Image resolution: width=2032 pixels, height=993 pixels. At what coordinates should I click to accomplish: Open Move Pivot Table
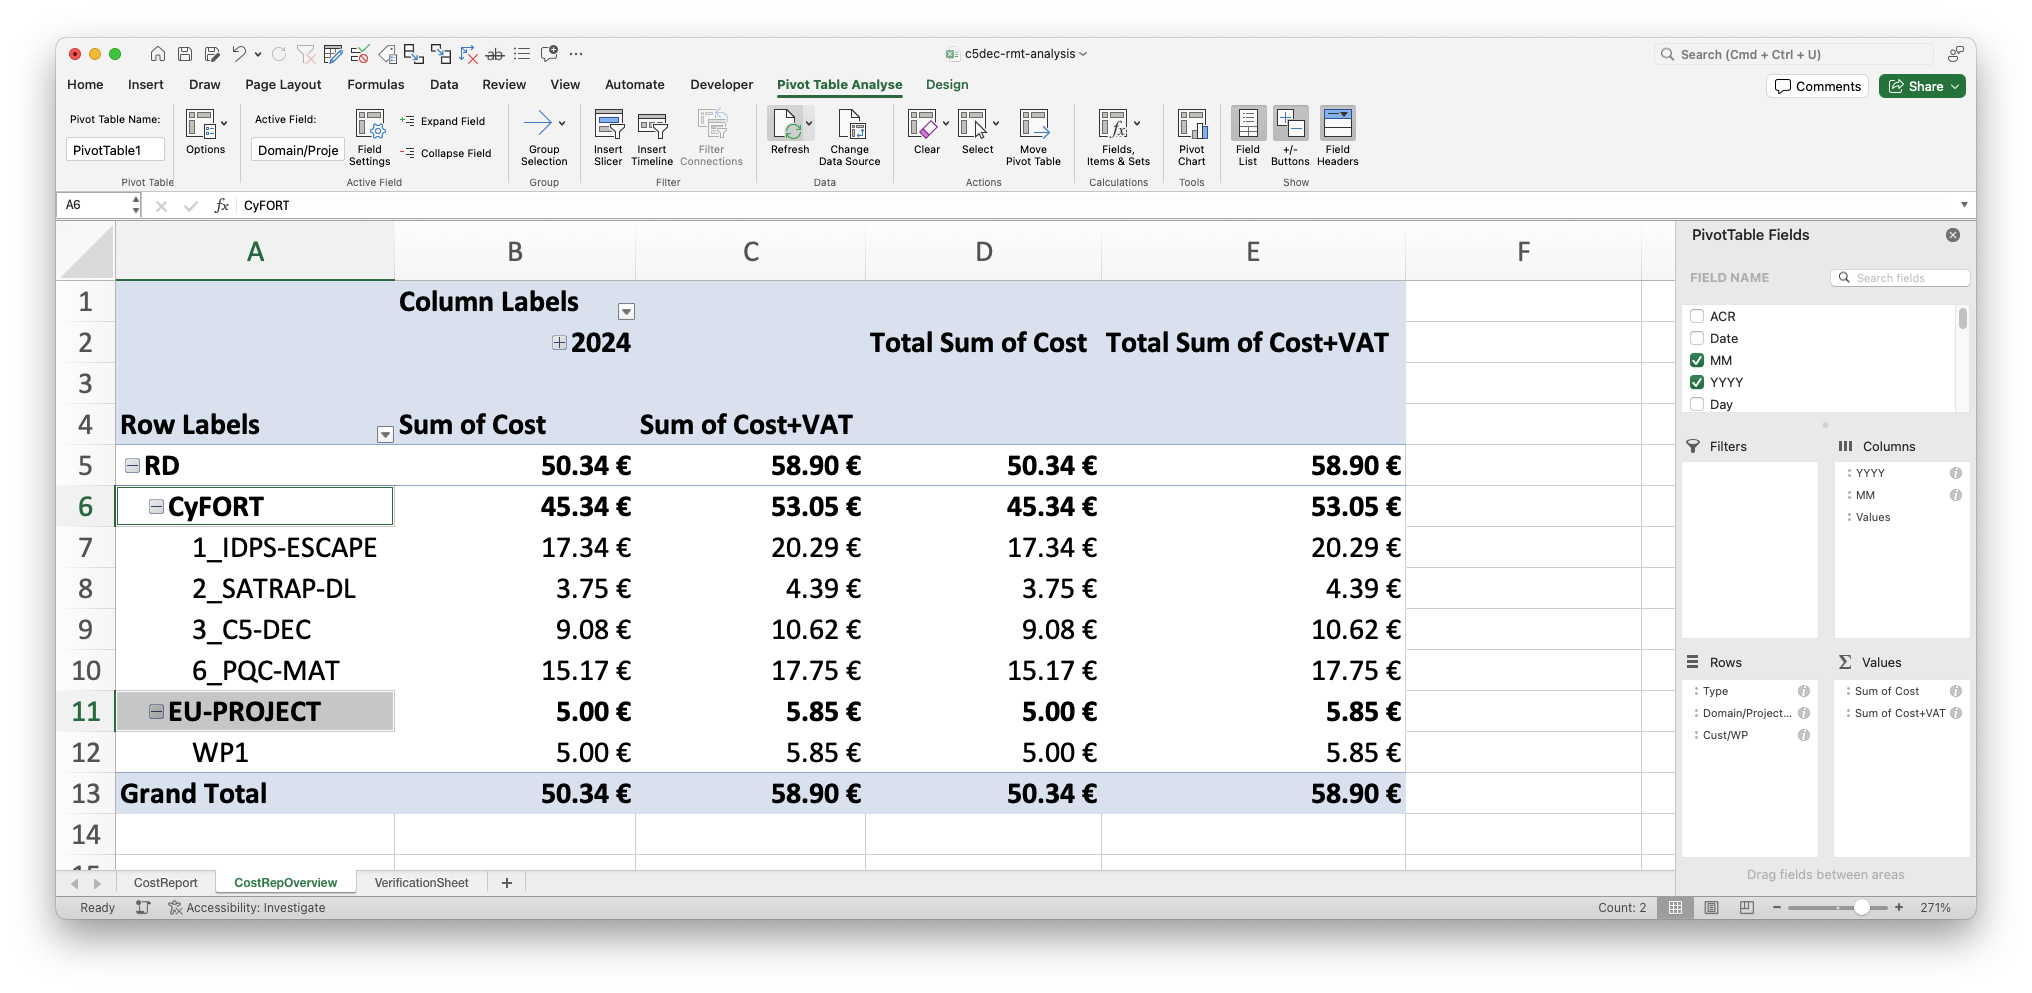tap(1033, 137)
